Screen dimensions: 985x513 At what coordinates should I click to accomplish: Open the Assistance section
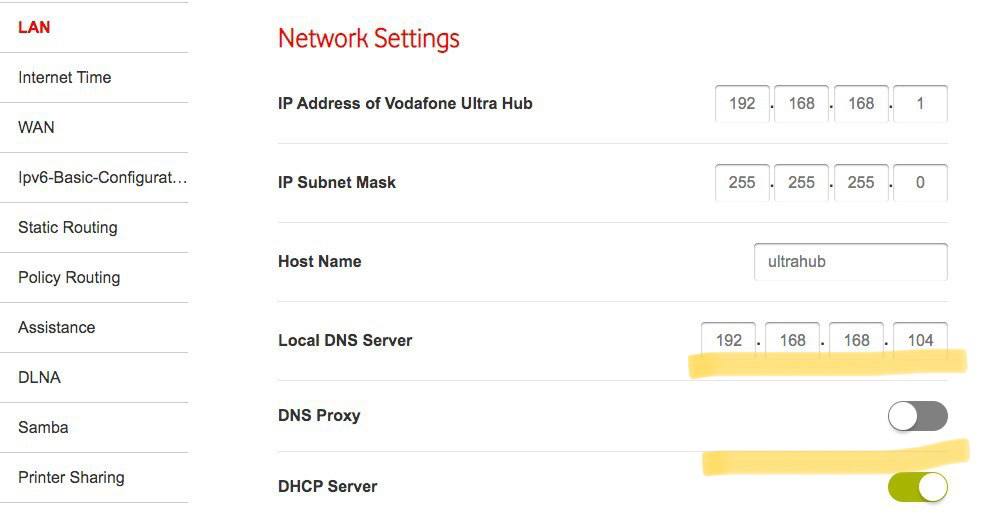coord(57,327)
